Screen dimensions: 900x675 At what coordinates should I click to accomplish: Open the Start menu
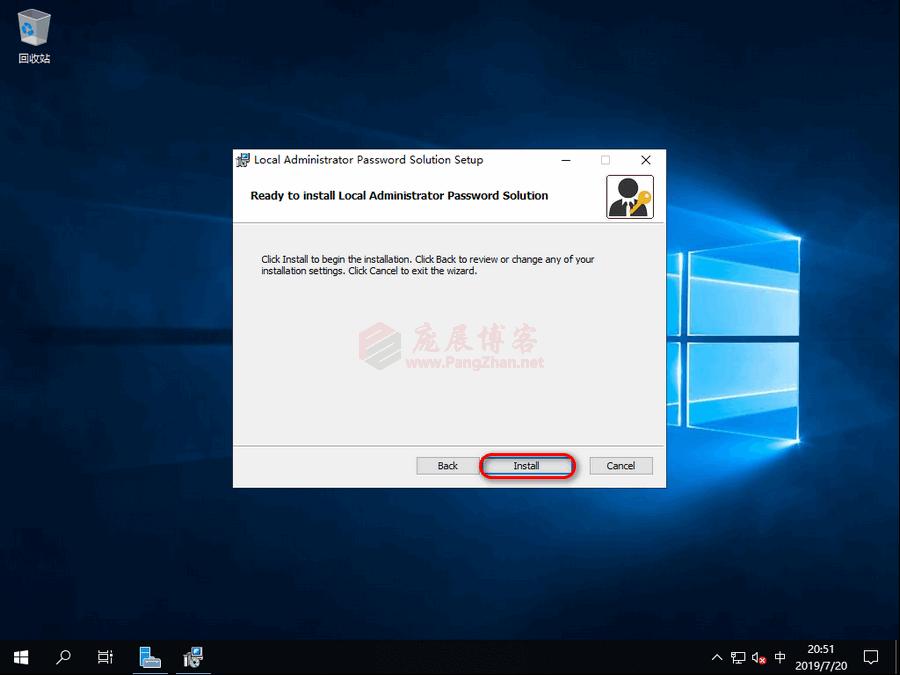coord(20,657)
